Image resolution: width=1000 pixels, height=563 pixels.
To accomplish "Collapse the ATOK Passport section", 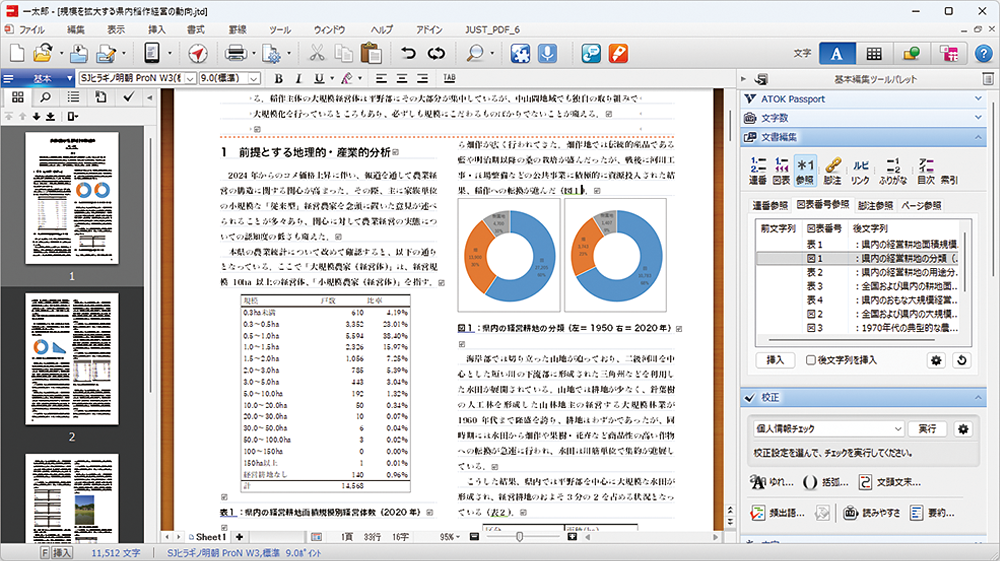I will 981,99.
